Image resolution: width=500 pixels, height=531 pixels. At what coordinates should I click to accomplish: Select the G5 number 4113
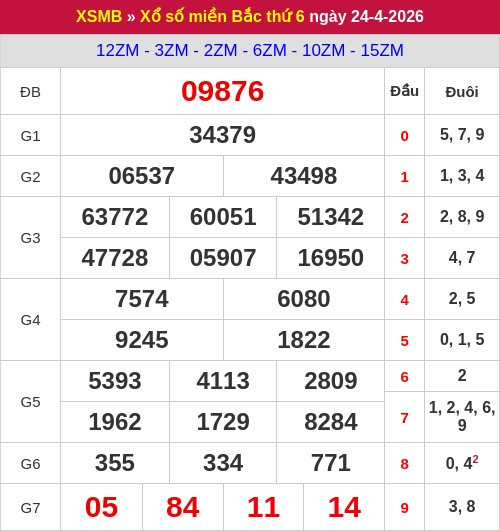click(223, 381)
